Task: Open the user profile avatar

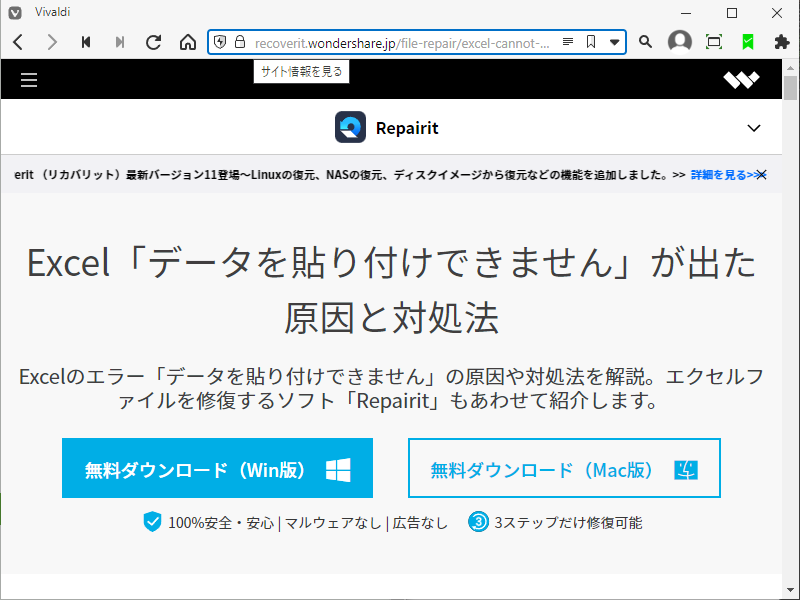Action: pos(680,42)
